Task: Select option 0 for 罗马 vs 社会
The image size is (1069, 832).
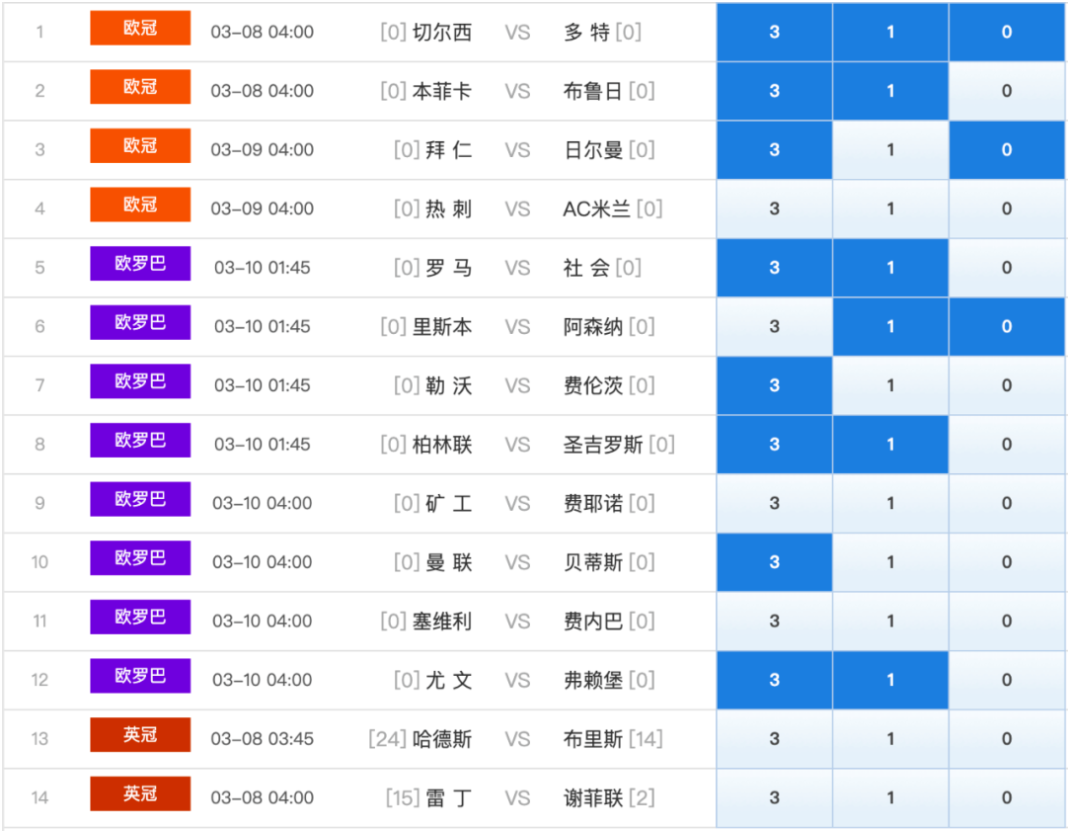Action: pos(1007,267)
